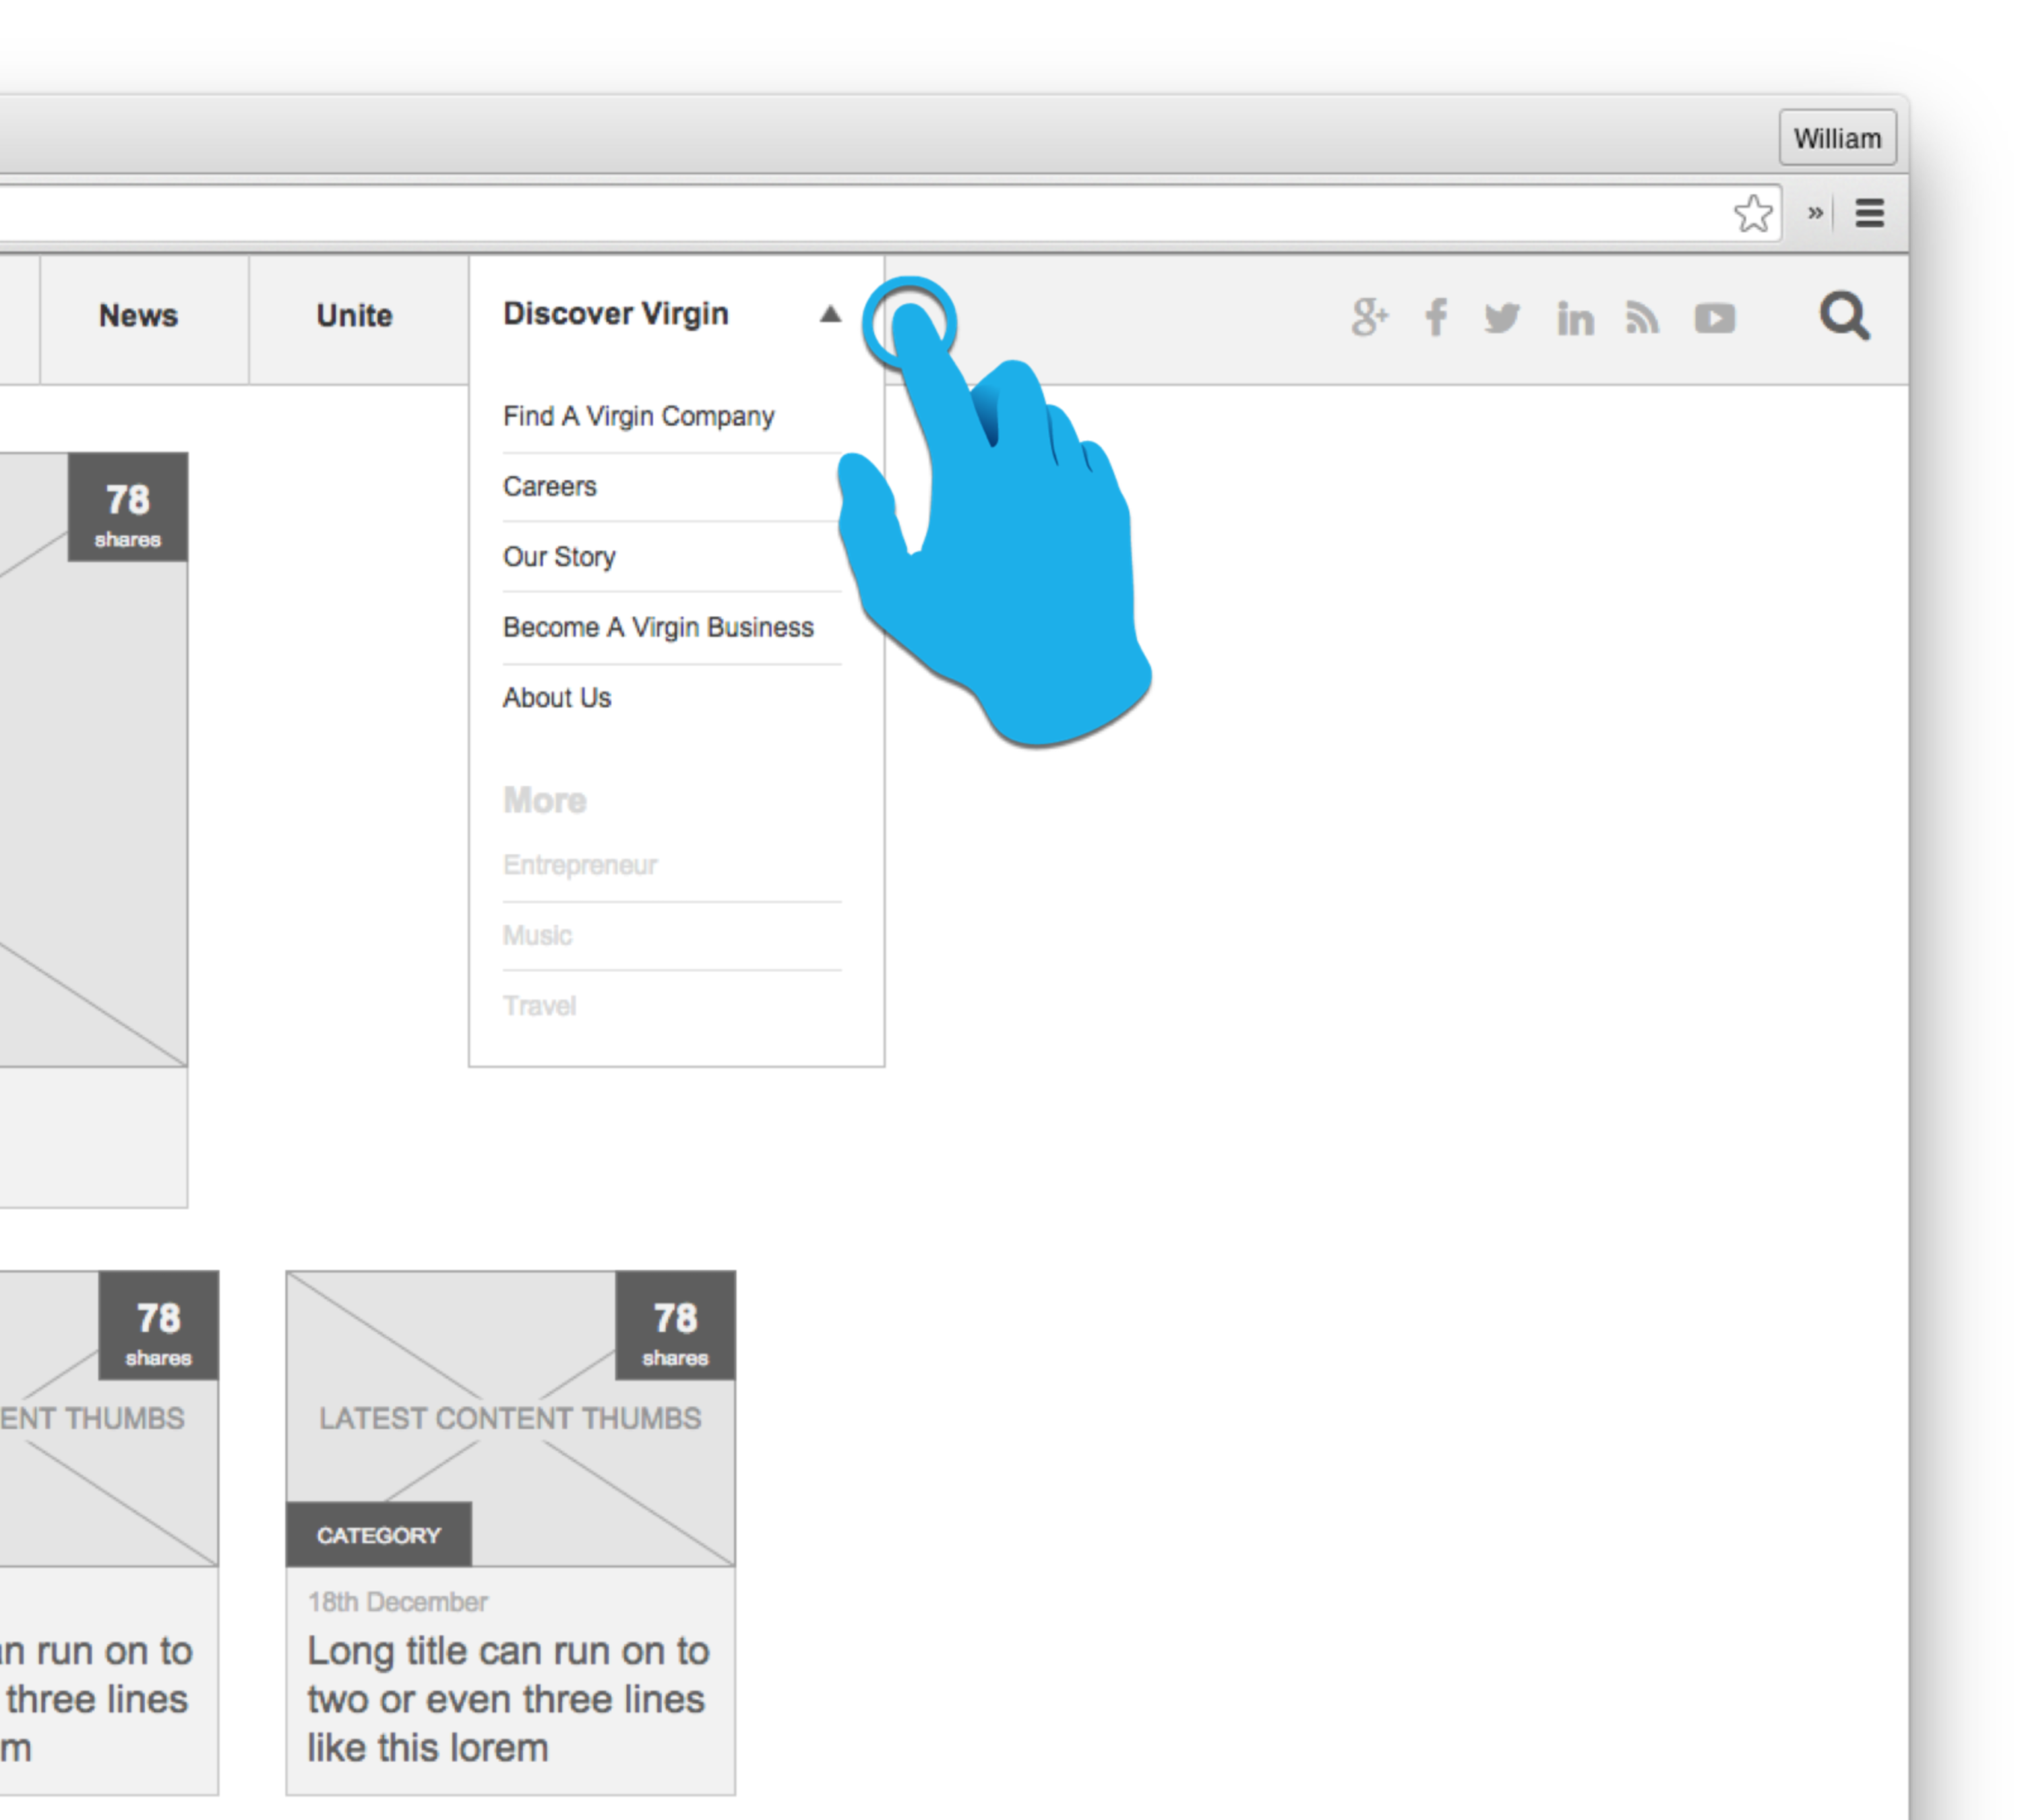Show hidden extensions with the chevron icon
The height and width of the screenshot is (1820, 2022).
pos(1815,212)
